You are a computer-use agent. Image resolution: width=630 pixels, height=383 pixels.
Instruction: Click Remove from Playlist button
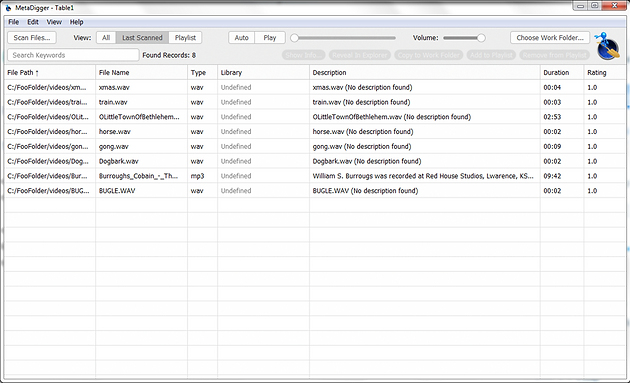(x=554, y=55)
